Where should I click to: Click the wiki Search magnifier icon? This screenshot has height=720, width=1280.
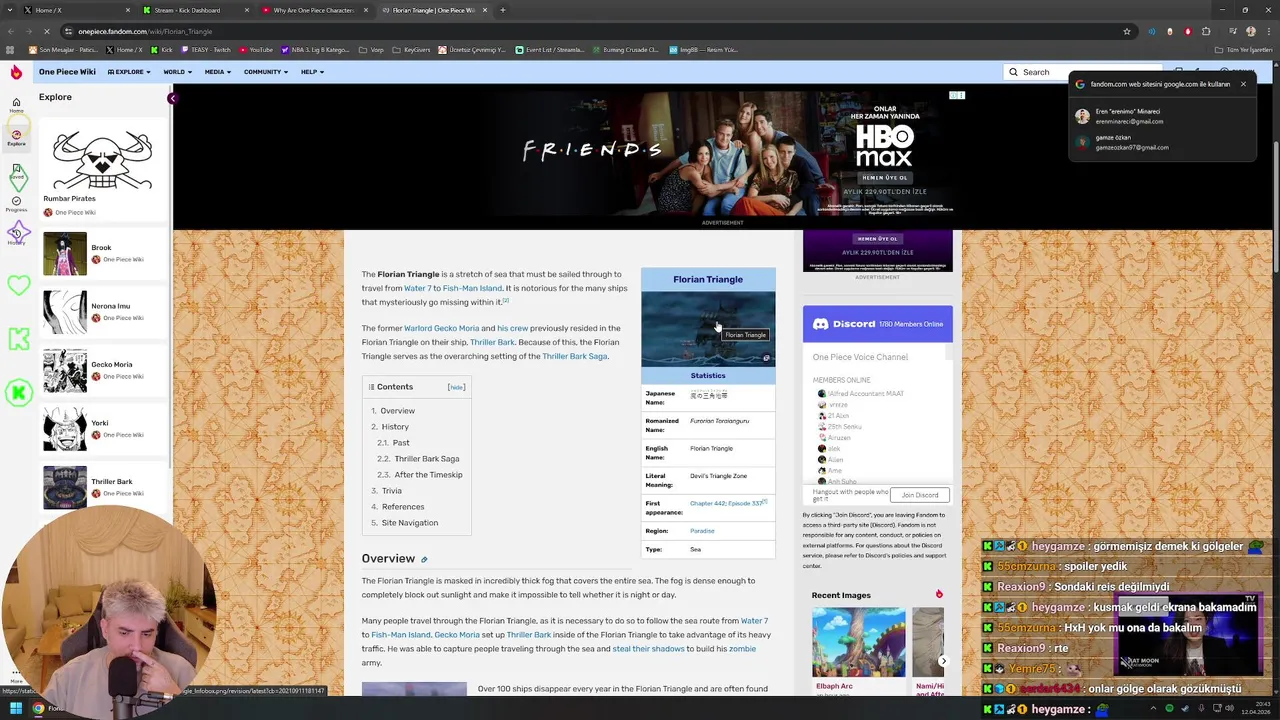coord(1013,72)
